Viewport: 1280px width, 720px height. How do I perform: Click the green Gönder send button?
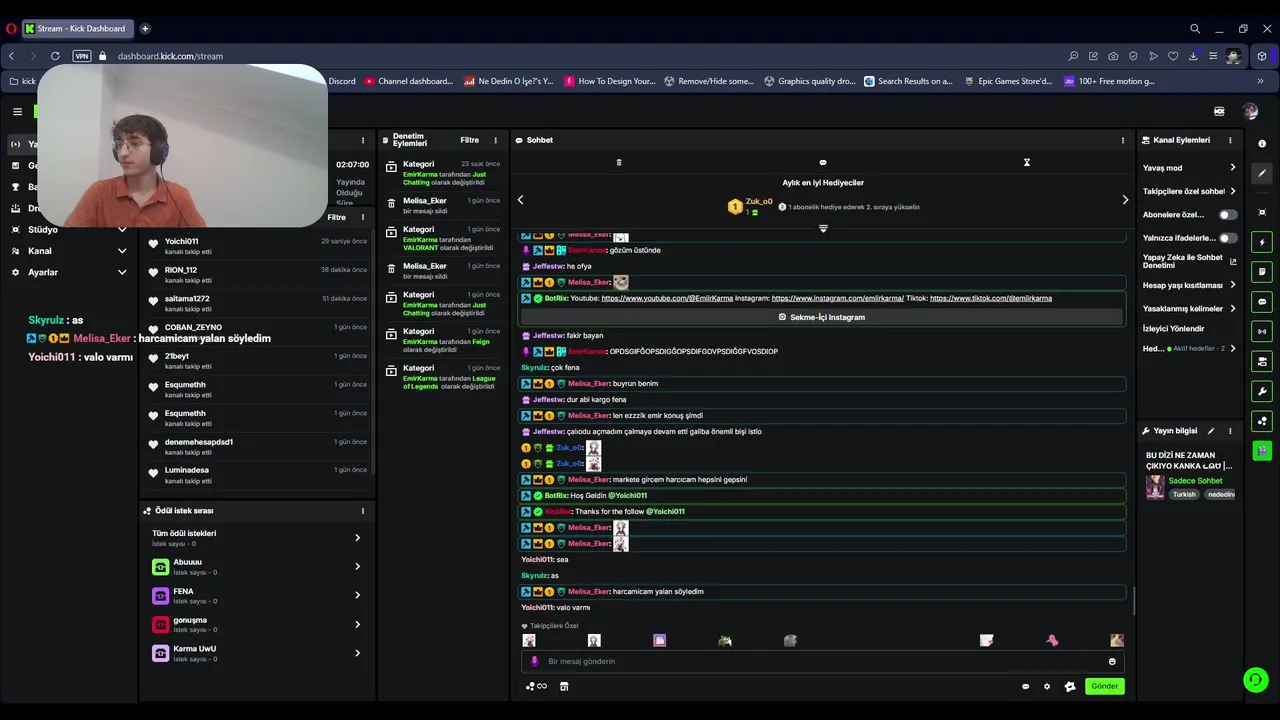tap(1104, 686)
